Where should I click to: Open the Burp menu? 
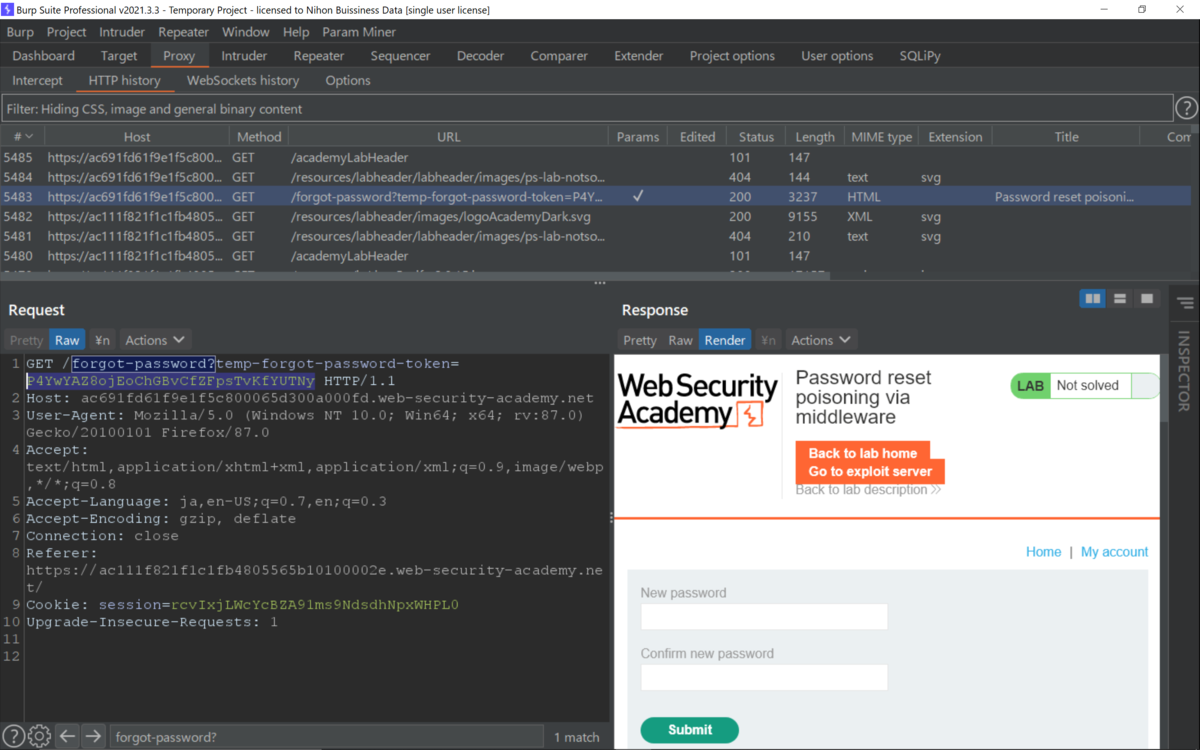click(x=20, y=32)
